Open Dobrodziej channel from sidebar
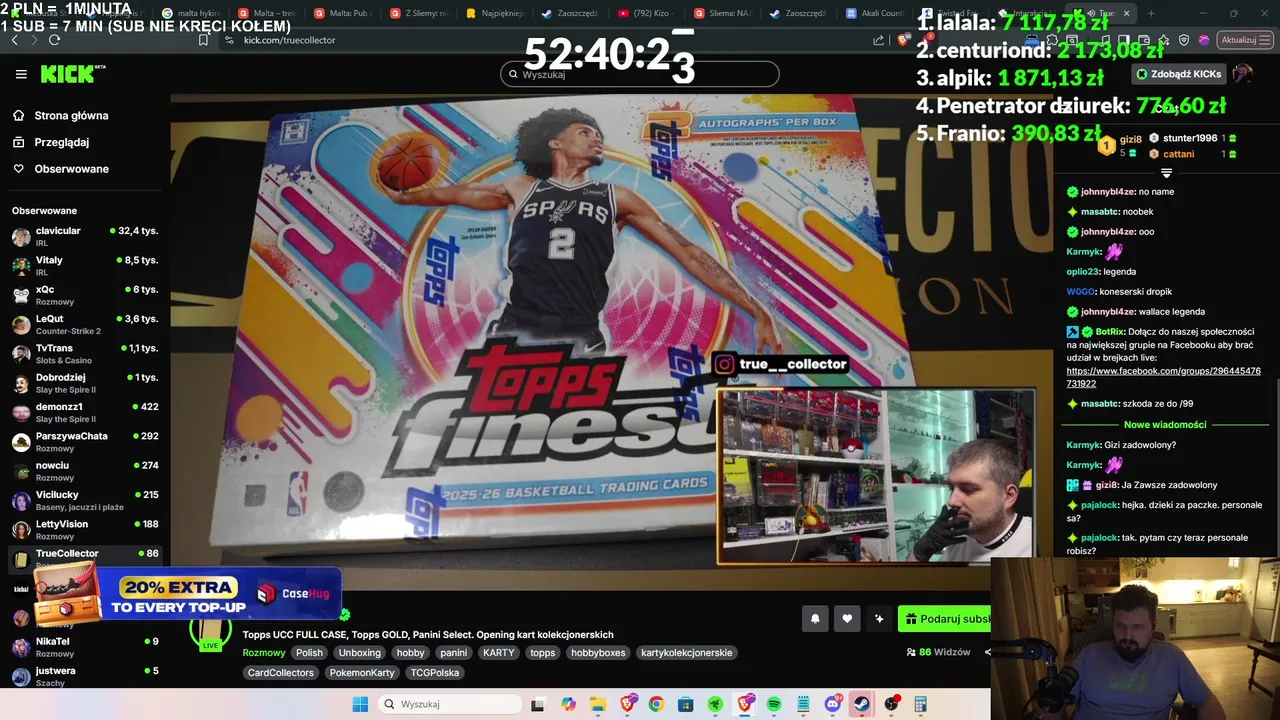1280x720 pixels. 85,383
